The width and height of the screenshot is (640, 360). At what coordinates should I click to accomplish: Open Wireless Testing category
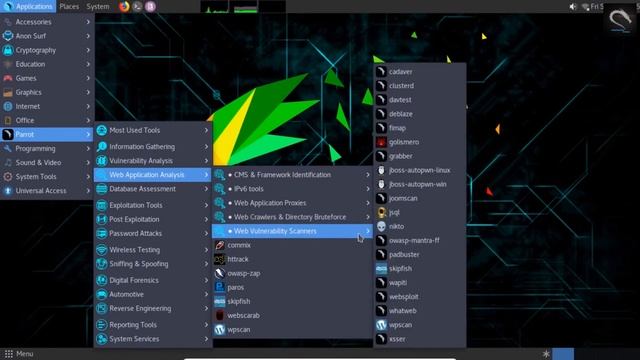pos(153,250)
